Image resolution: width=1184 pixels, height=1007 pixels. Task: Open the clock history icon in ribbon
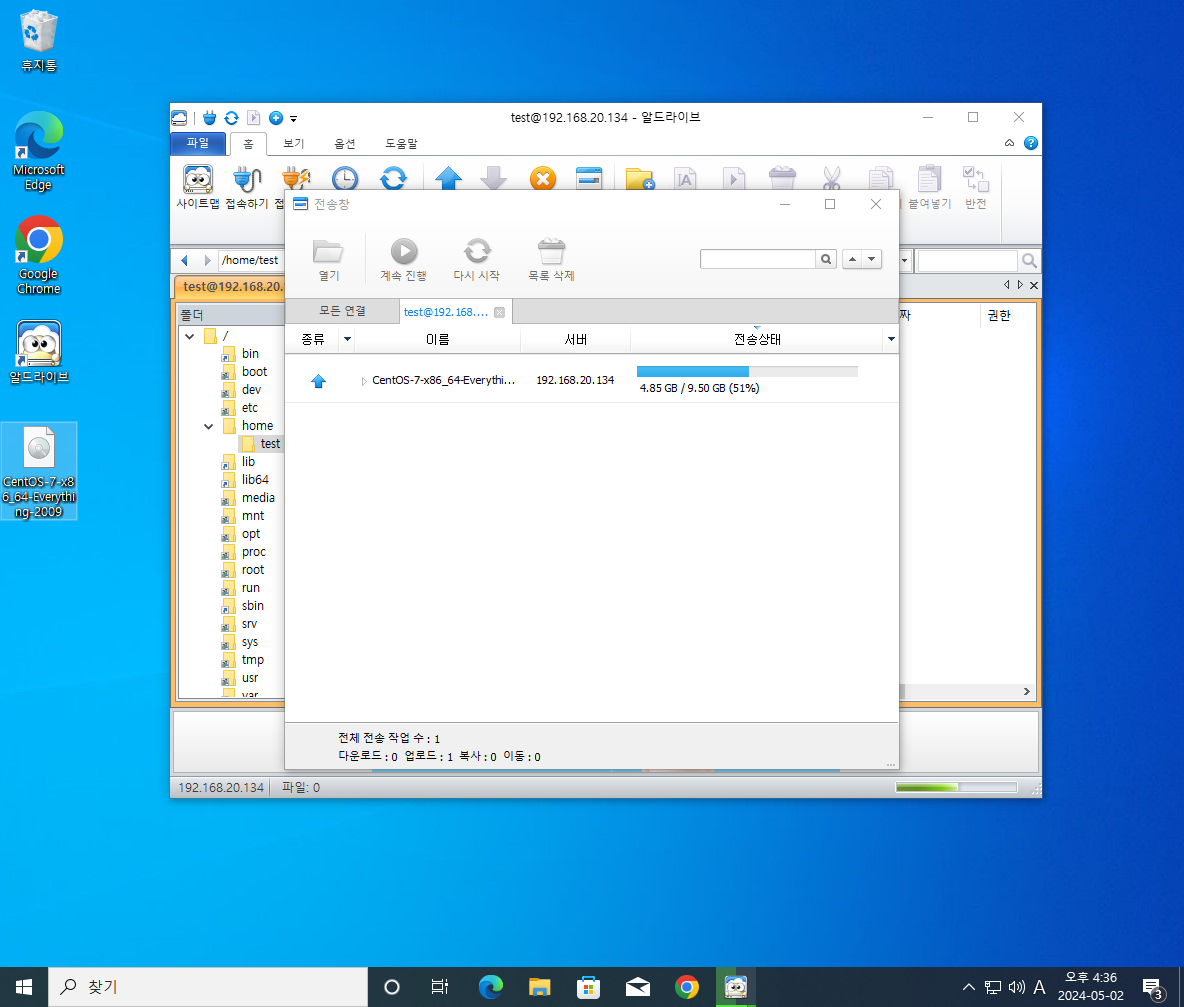[x=345, y=178]
